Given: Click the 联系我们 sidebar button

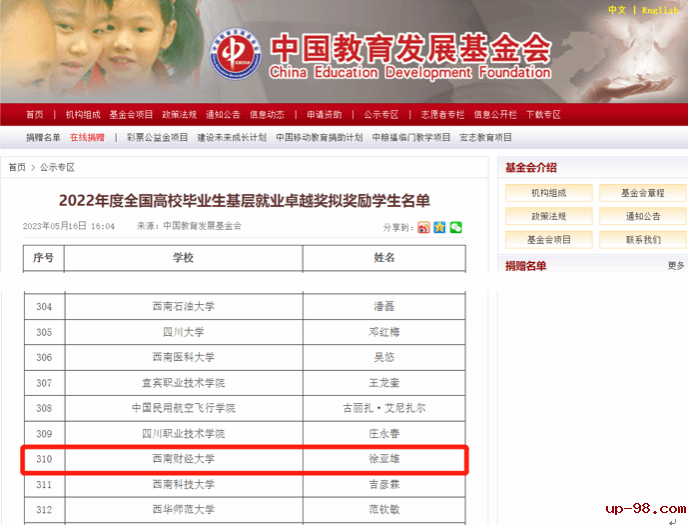Looking at the screenshot, I should coord(643,240).
